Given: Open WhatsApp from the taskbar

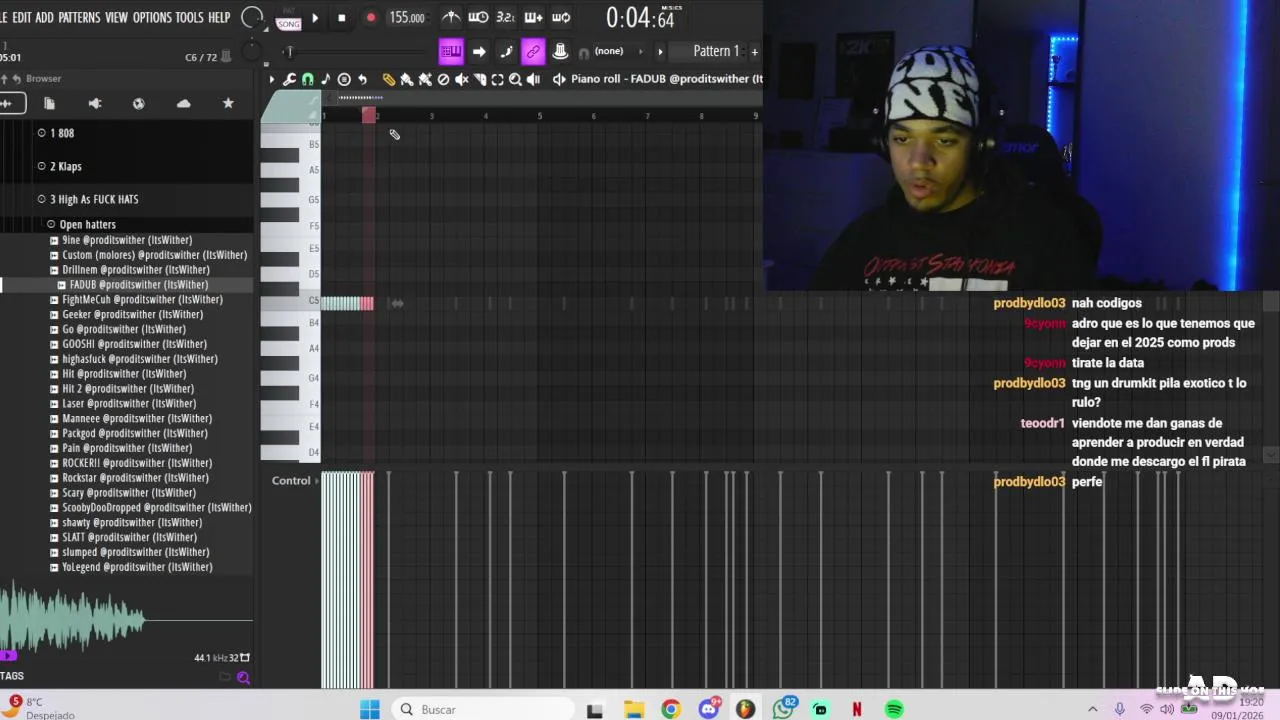Looking at the screenshot, I should pos(783,709).
